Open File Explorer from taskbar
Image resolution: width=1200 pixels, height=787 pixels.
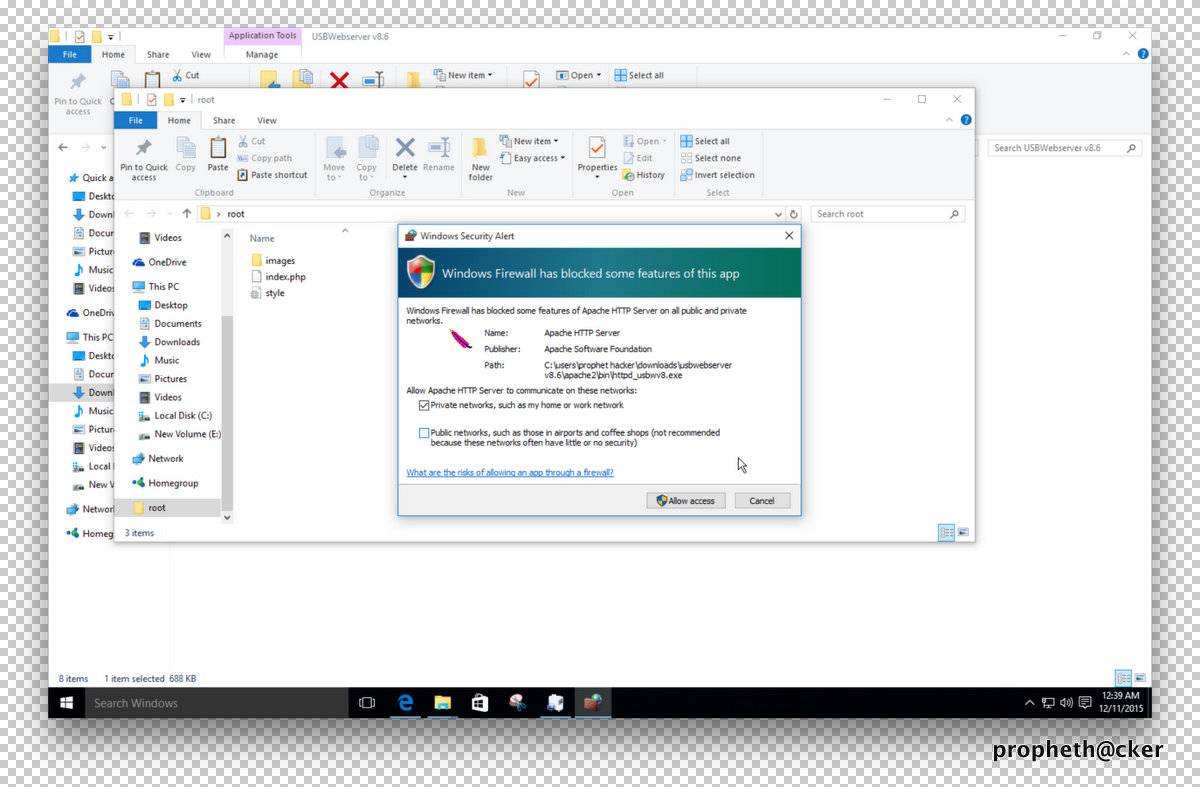[x=443, y=703]
